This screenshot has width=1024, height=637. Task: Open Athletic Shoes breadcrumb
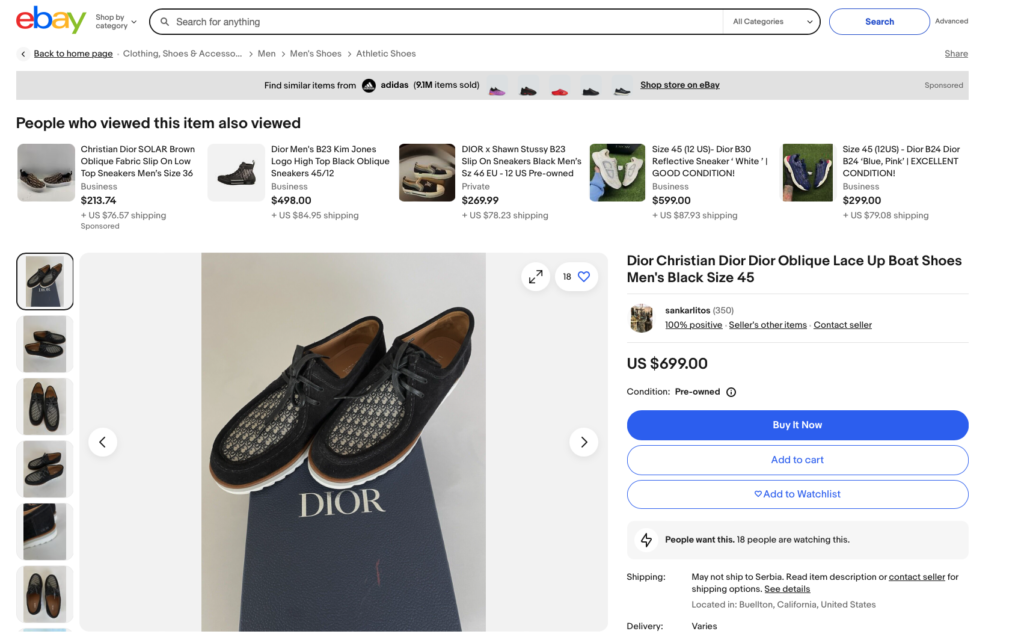click(386, 54)
